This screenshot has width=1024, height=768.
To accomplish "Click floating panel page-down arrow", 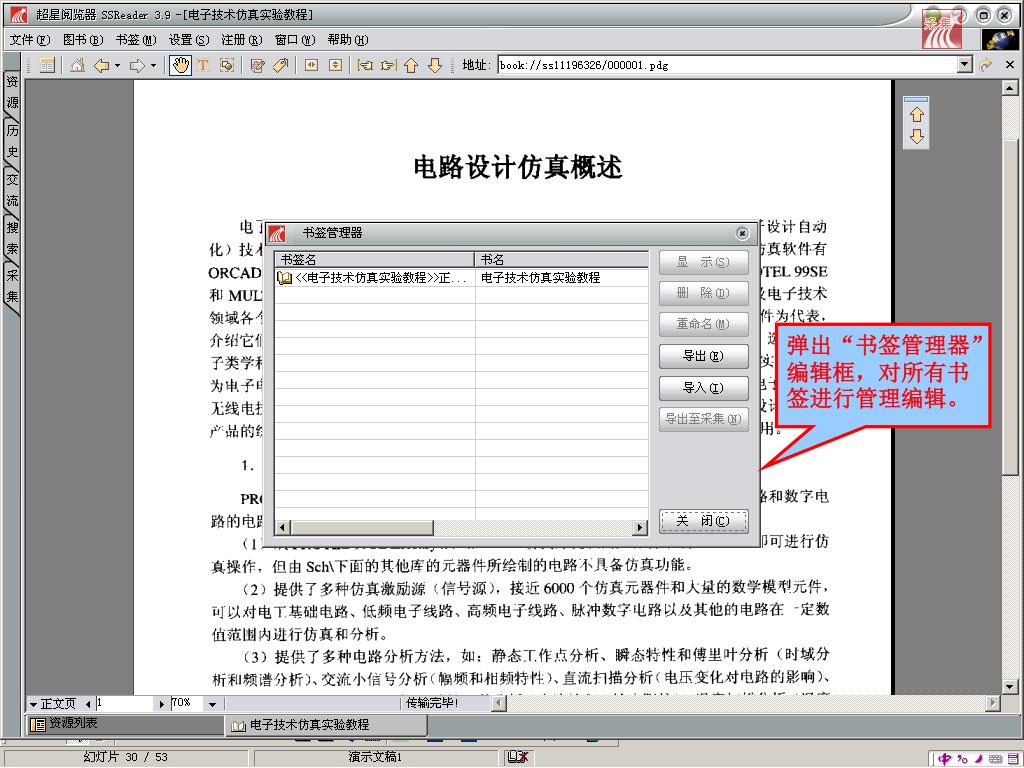I will tap(917, 136).
